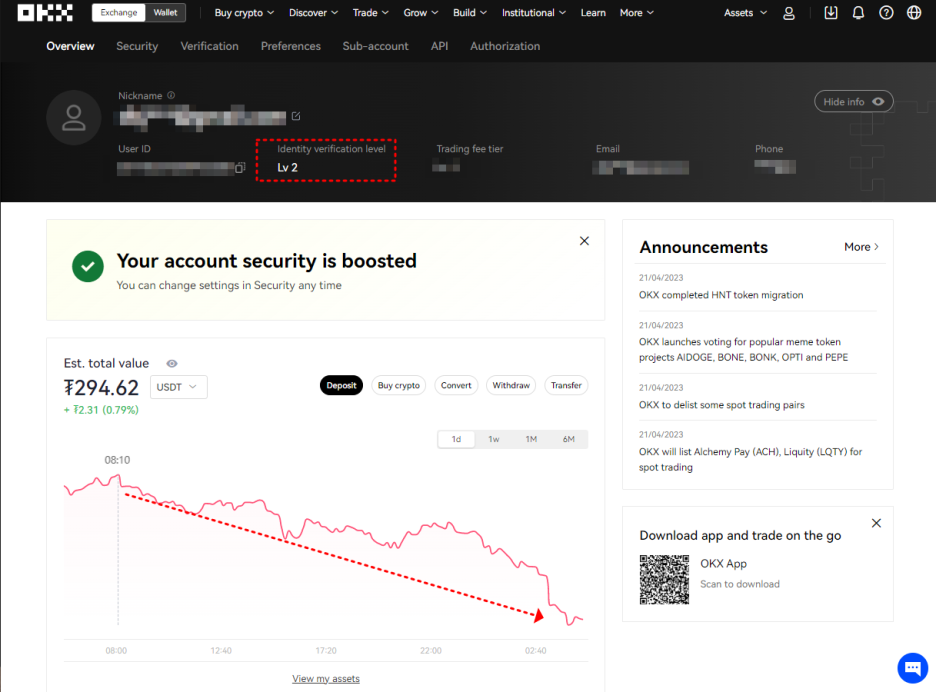Screen dimensions: 936x692
Task: Open the user profile icon
Action: click(x=789, y=13)
